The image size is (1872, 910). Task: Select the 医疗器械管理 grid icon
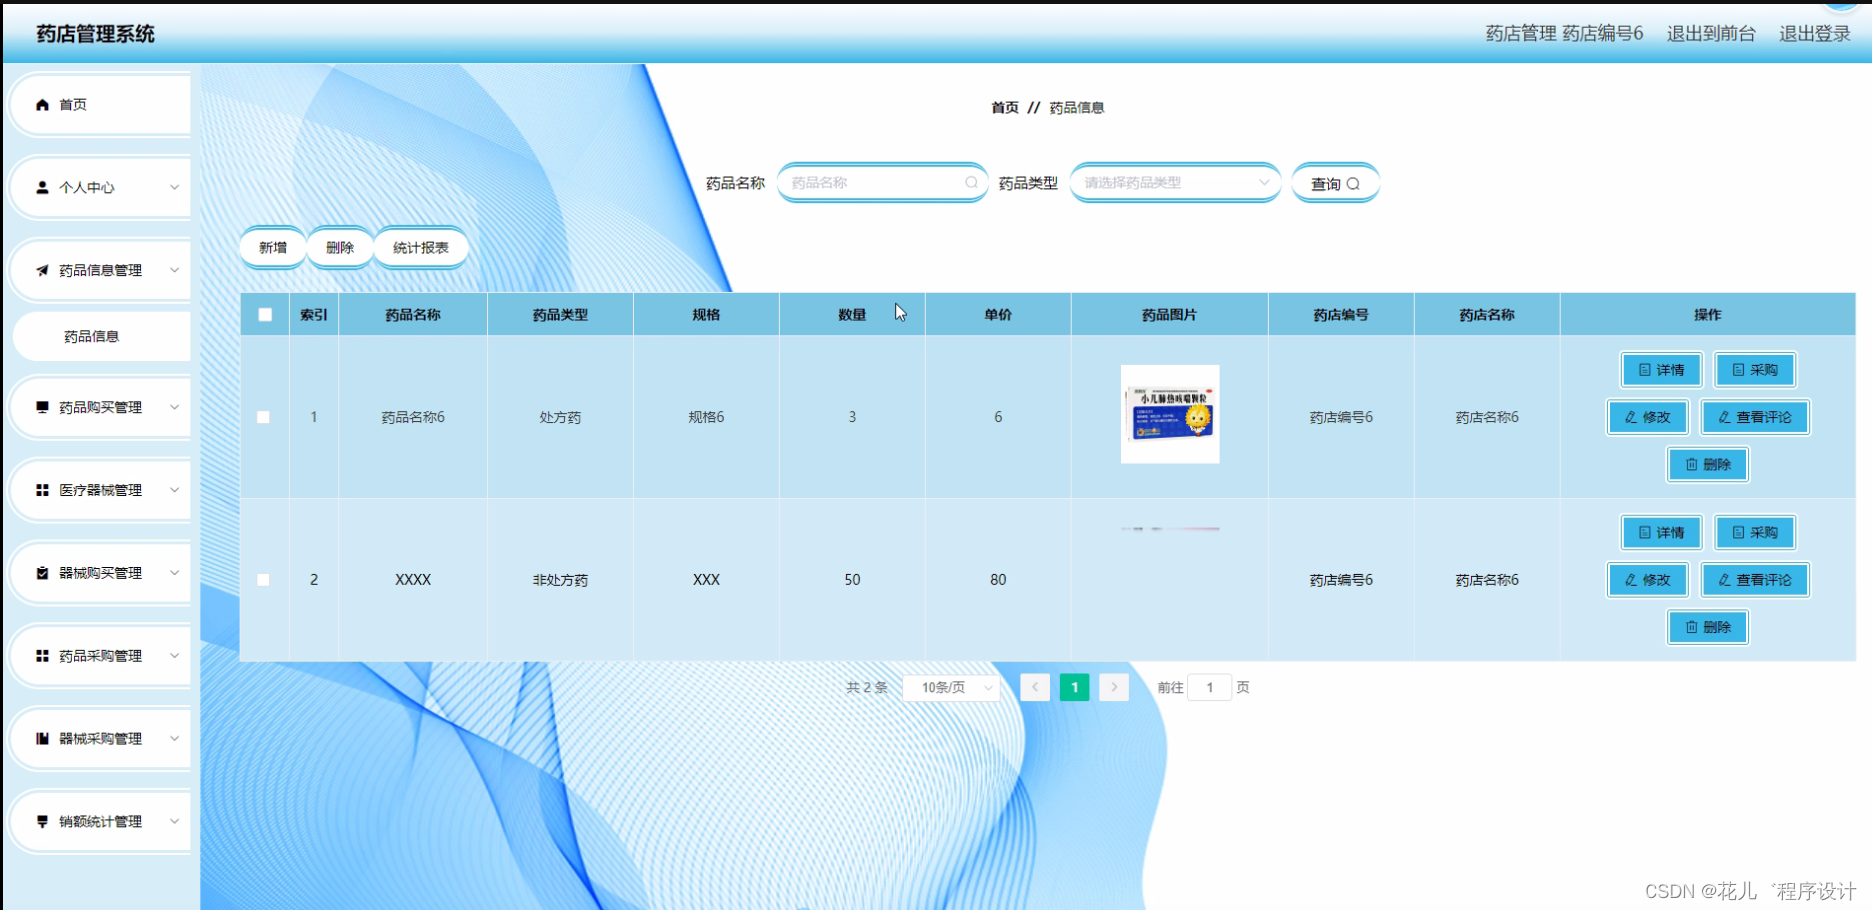42,490
